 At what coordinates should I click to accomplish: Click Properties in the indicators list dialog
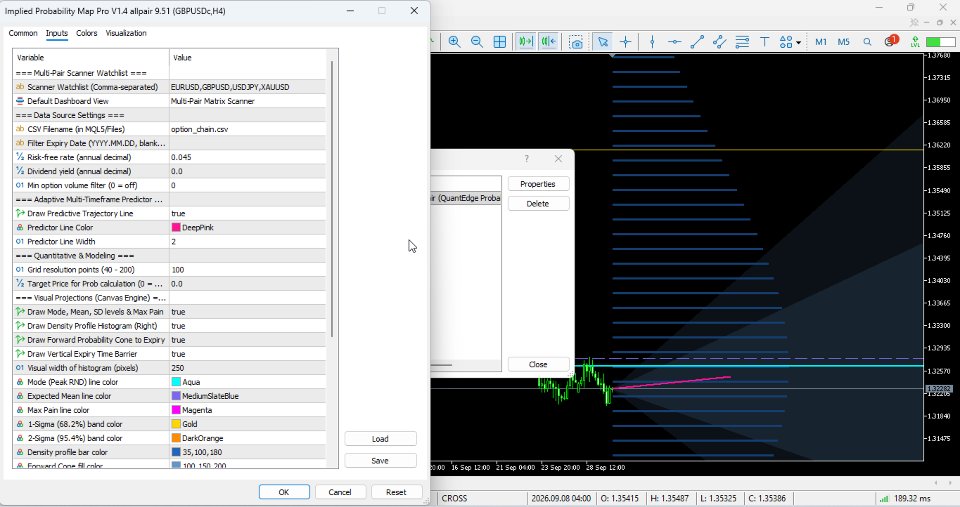(538, 184)
